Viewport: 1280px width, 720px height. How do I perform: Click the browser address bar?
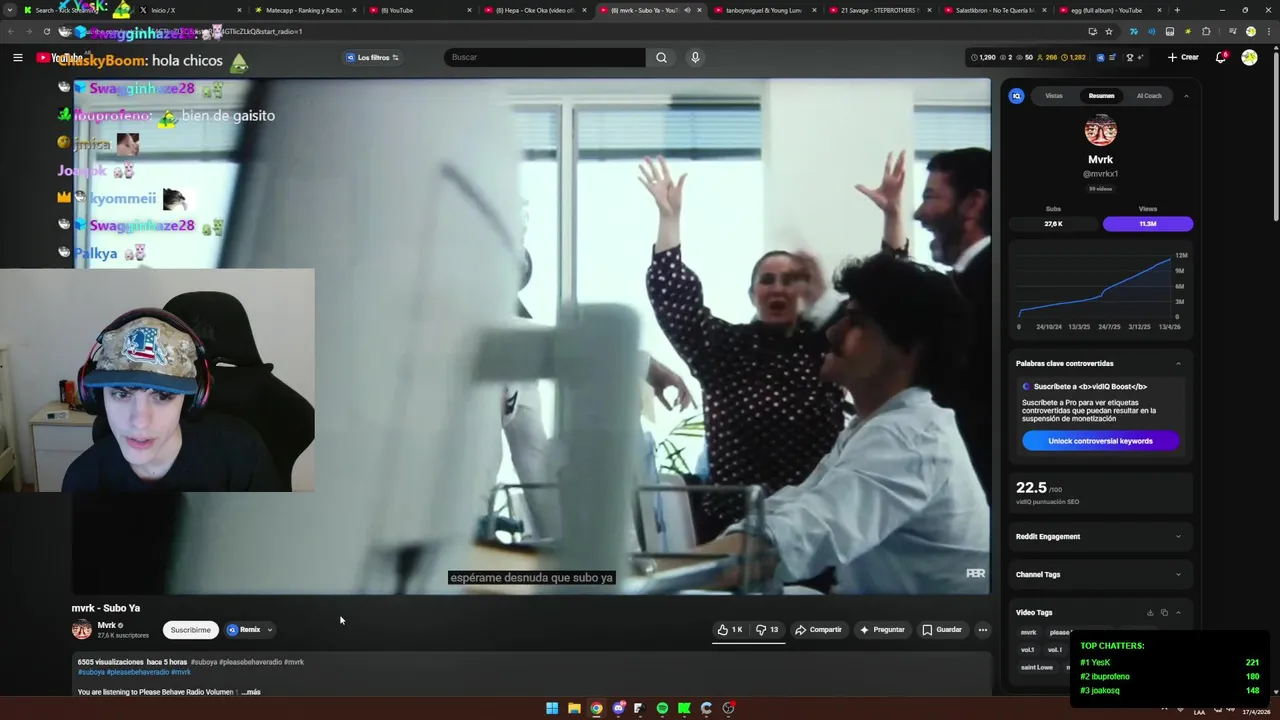point(580,31)
